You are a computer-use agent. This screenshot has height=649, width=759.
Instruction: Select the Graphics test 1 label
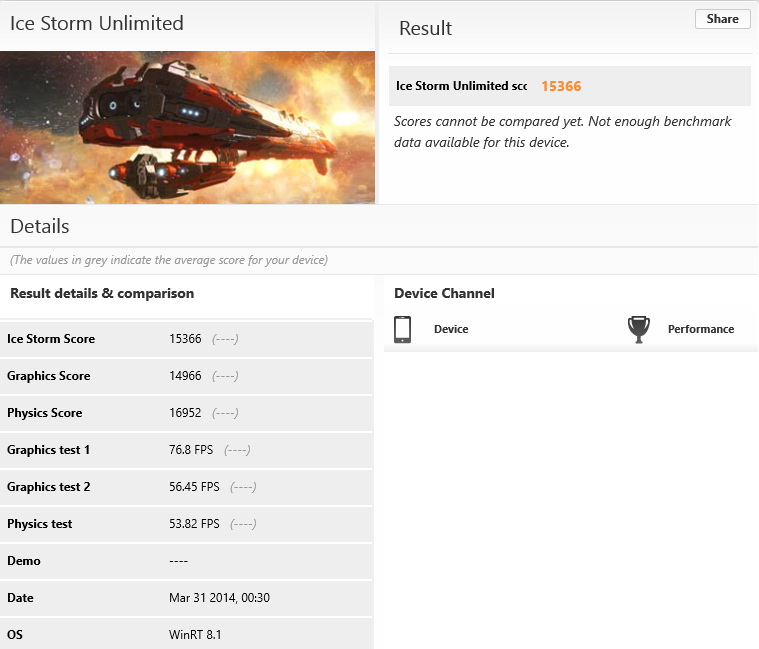coord(48,450)
